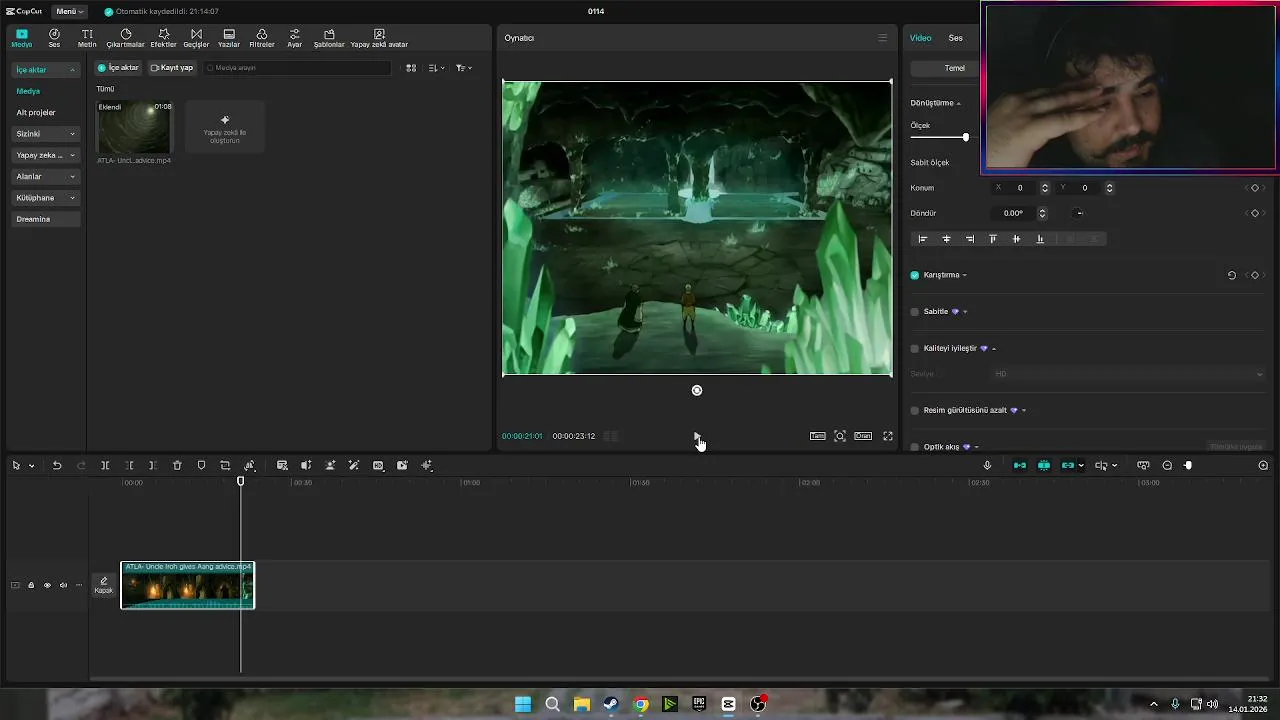The width and height of the screenshot is (1280, 720).
Task: Open the Yapay zekâ avatar tab
Action: tap(379, 38)
